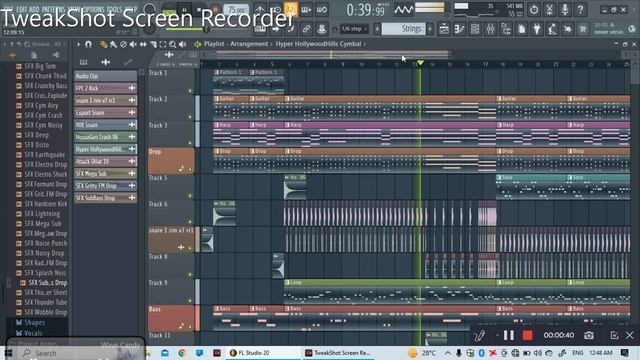
Task: Open the OPTIONS menu
Action: point(93,9)
